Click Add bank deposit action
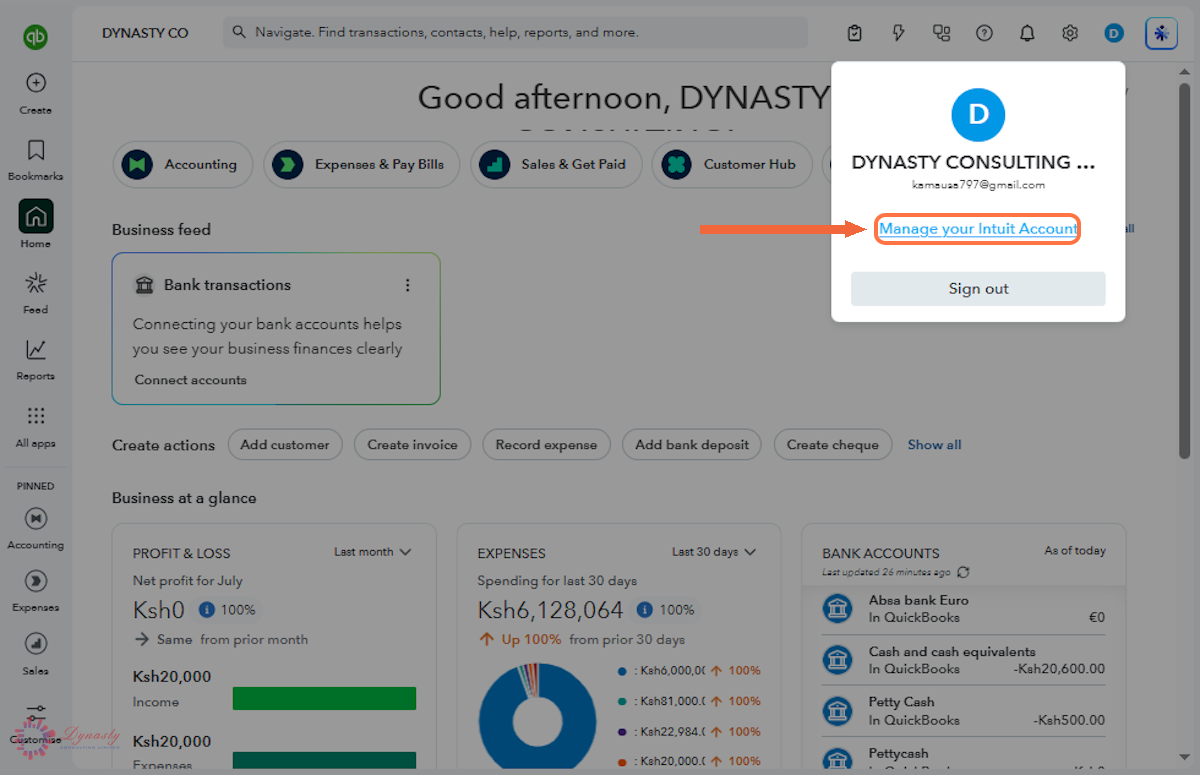Image resolution: width=1200 pixels, height=775 pixels. (x=692, y=445)
